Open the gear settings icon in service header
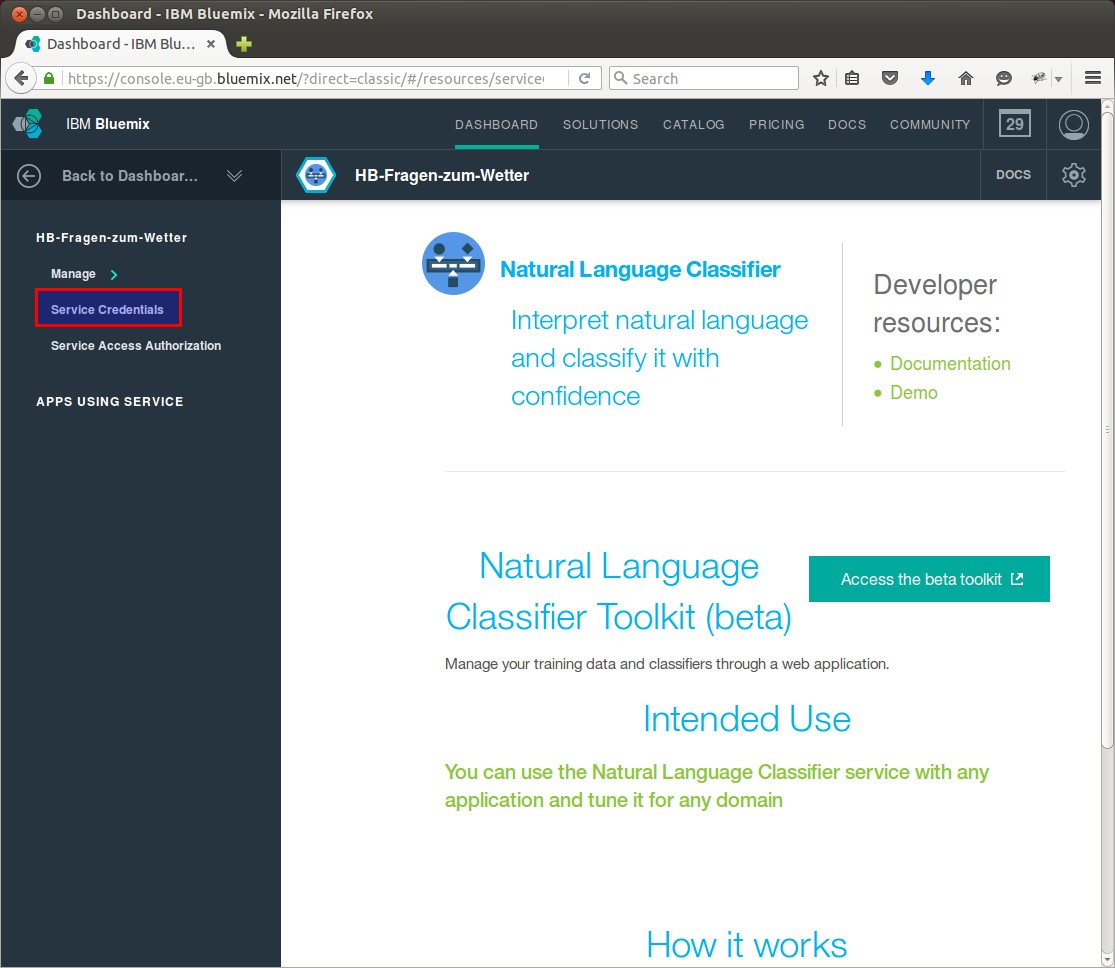 pos(1073,175)
